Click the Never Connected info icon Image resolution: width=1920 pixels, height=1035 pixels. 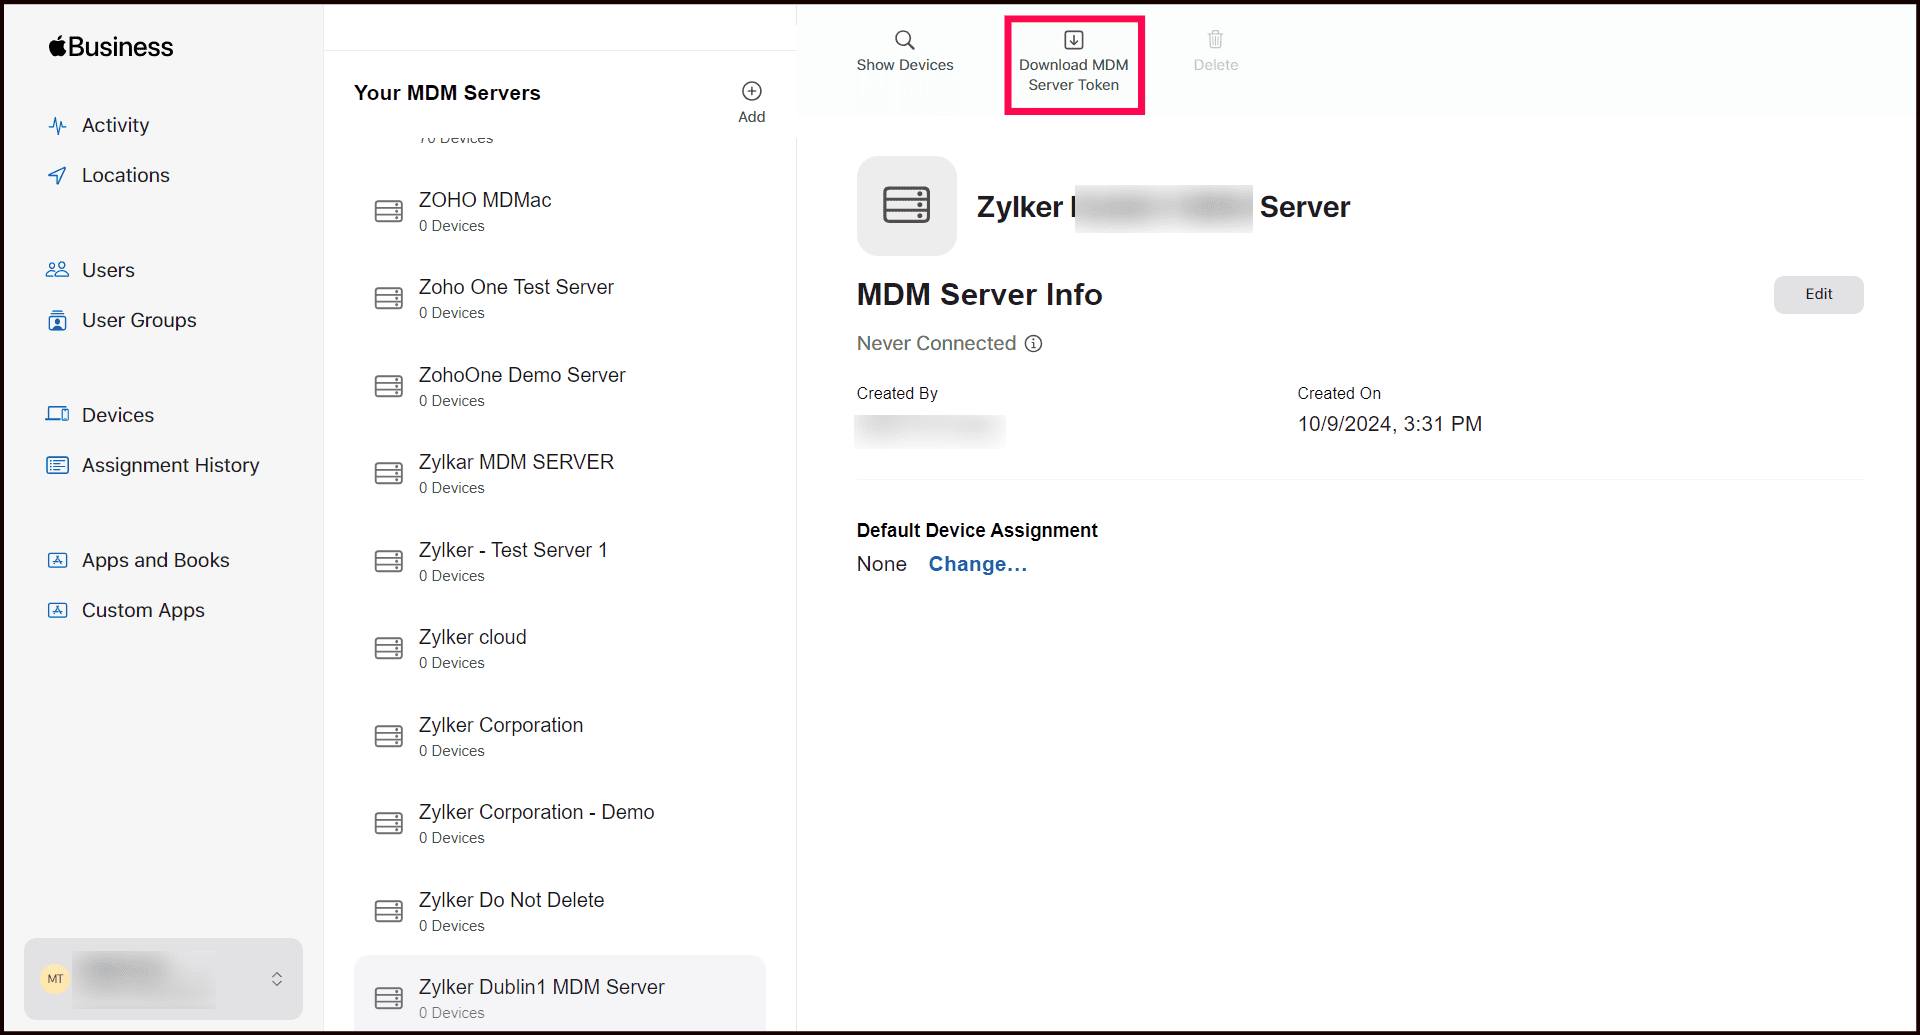(1034, 344)
